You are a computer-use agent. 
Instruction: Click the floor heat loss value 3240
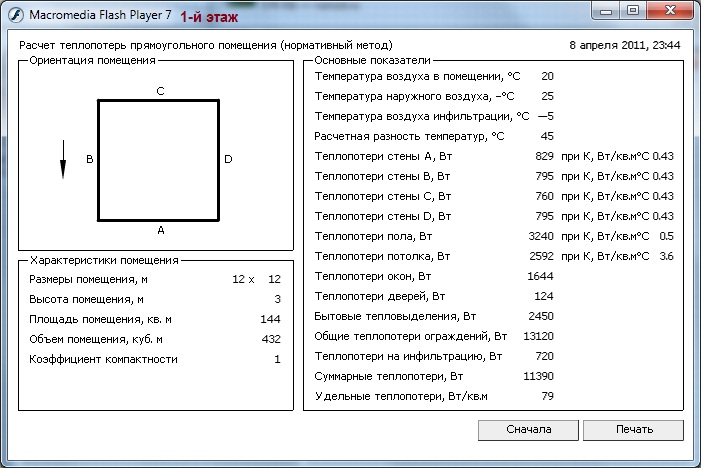tap(541, 236)
